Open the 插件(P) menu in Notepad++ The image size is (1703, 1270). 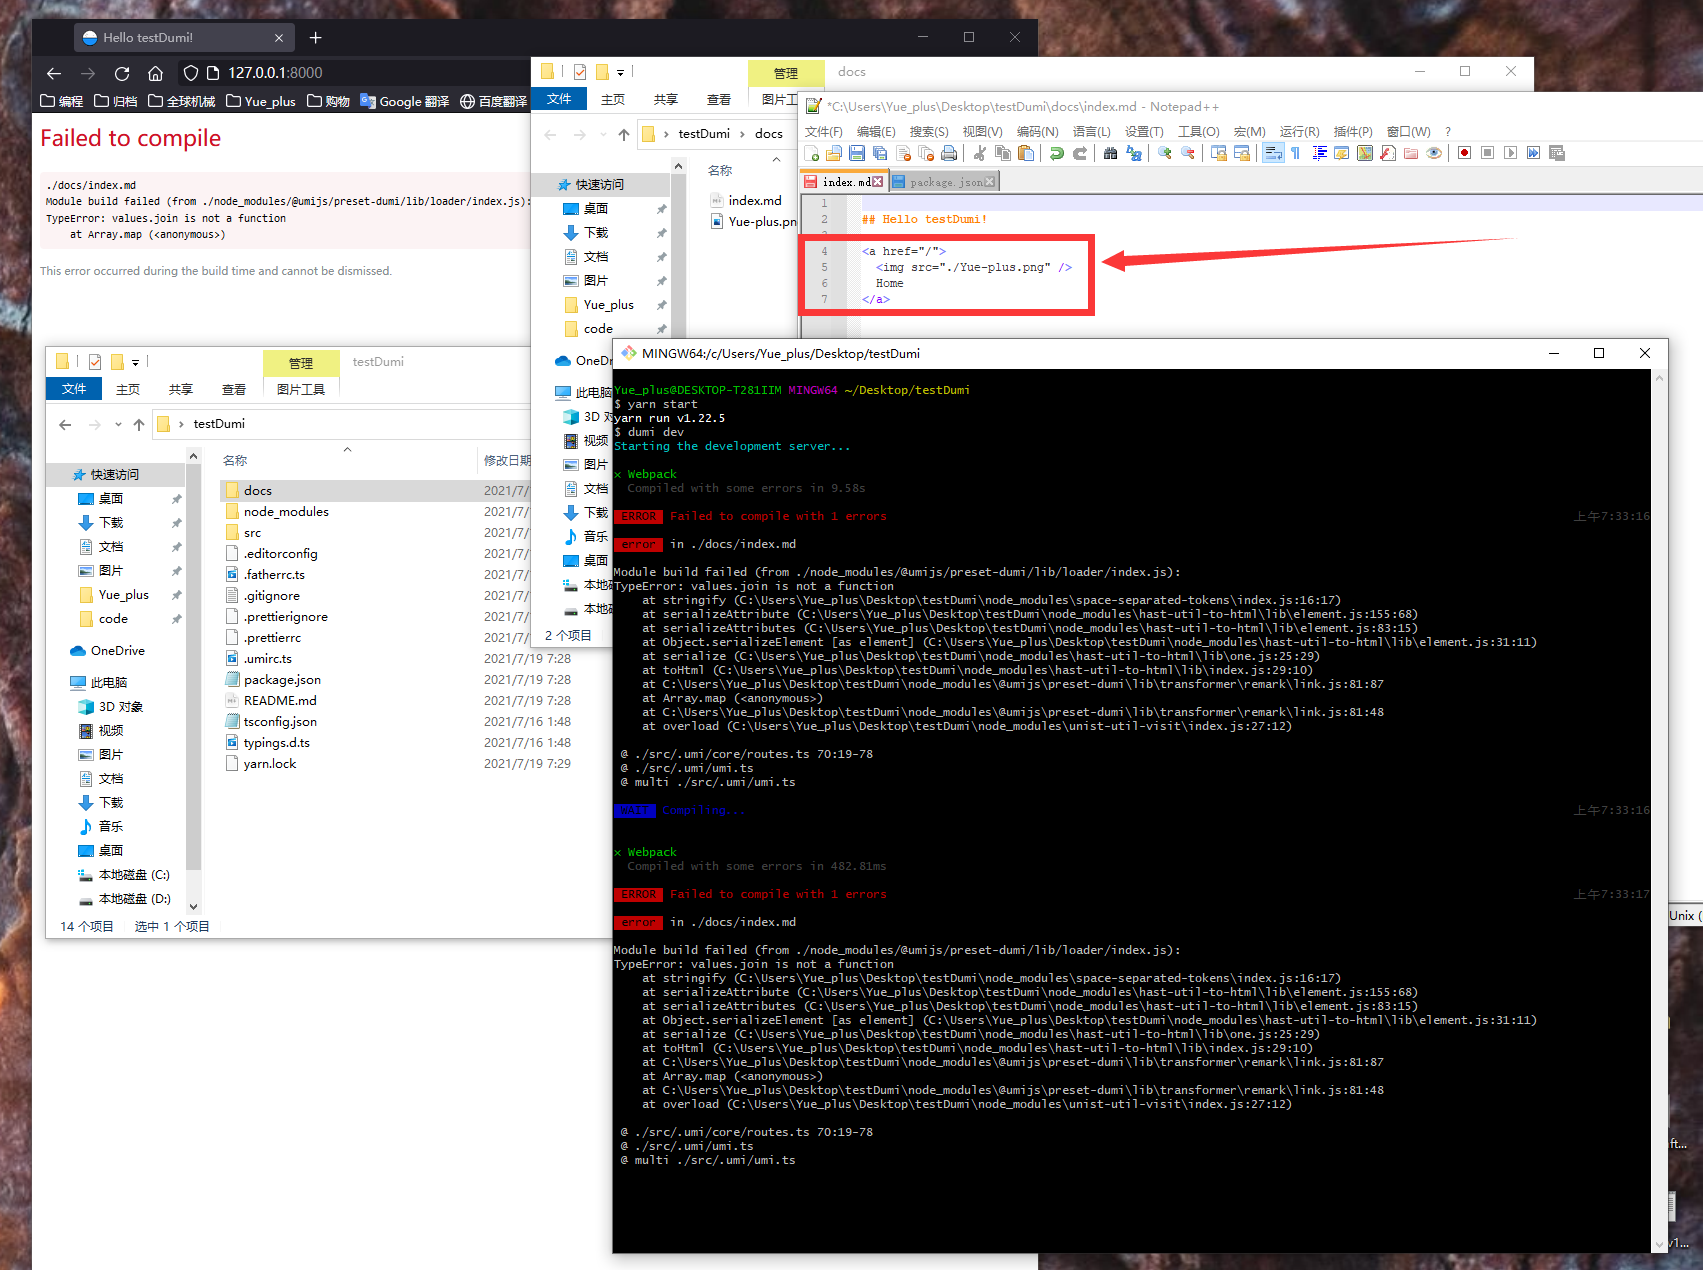[x=1353, y=131]
